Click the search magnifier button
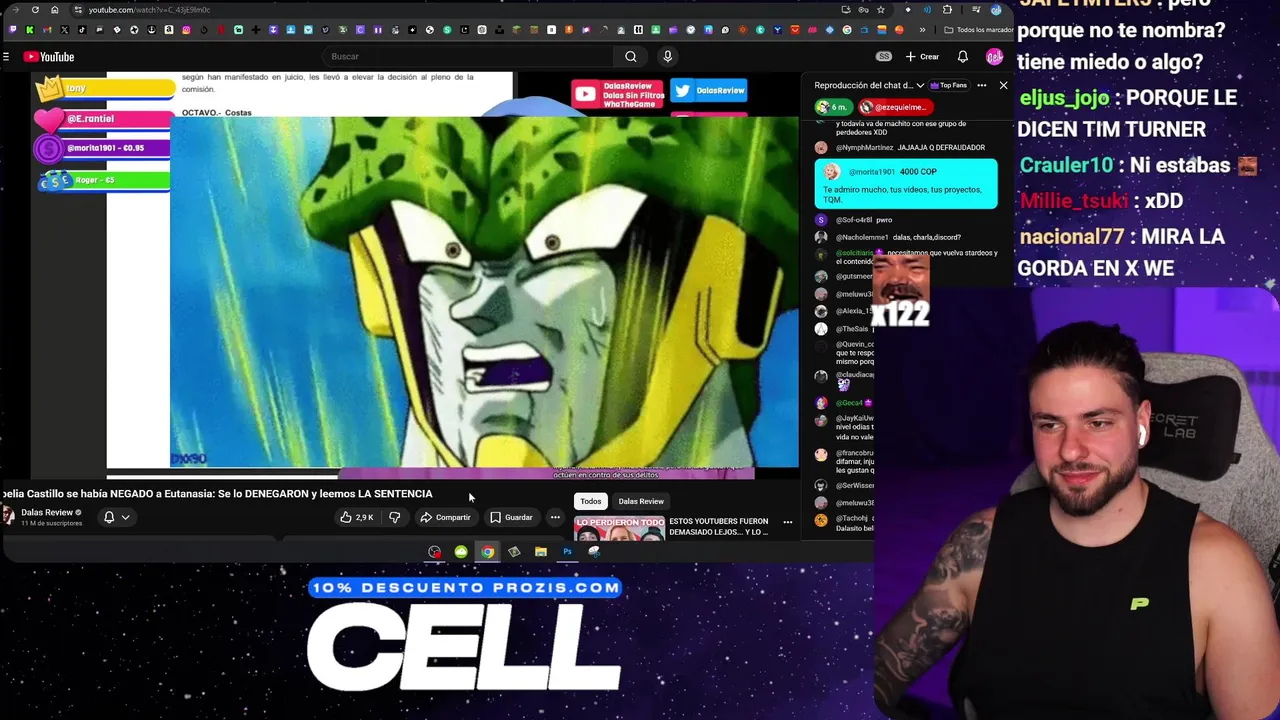The height and width of the screenshot is (720, 1280). coord(631,57)
